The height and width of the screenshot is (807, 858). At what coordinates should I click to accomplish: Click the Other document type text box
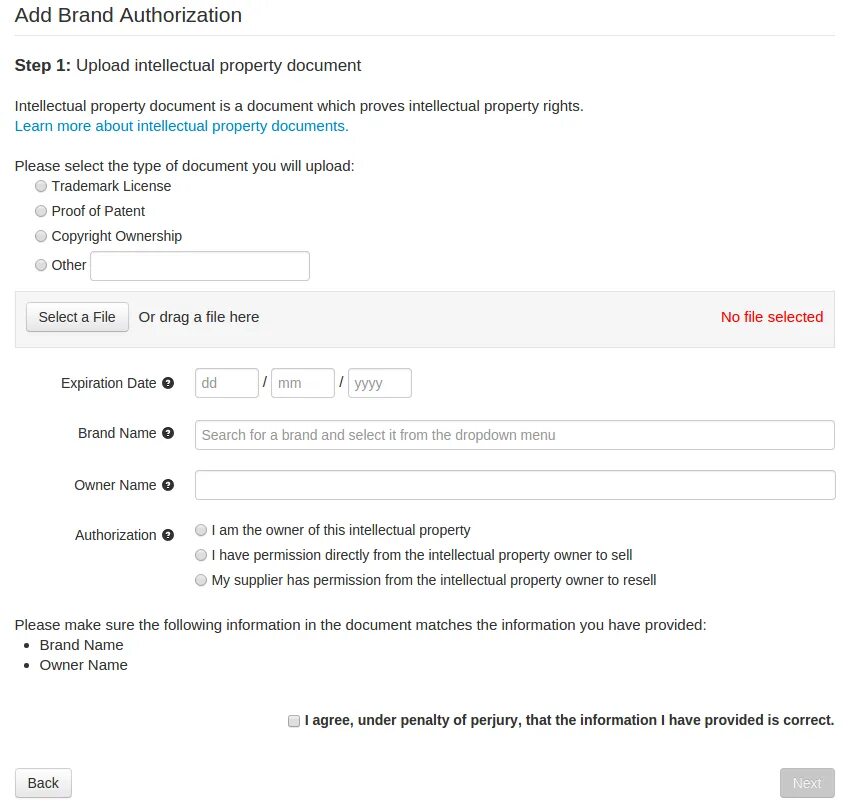point(200,266)
